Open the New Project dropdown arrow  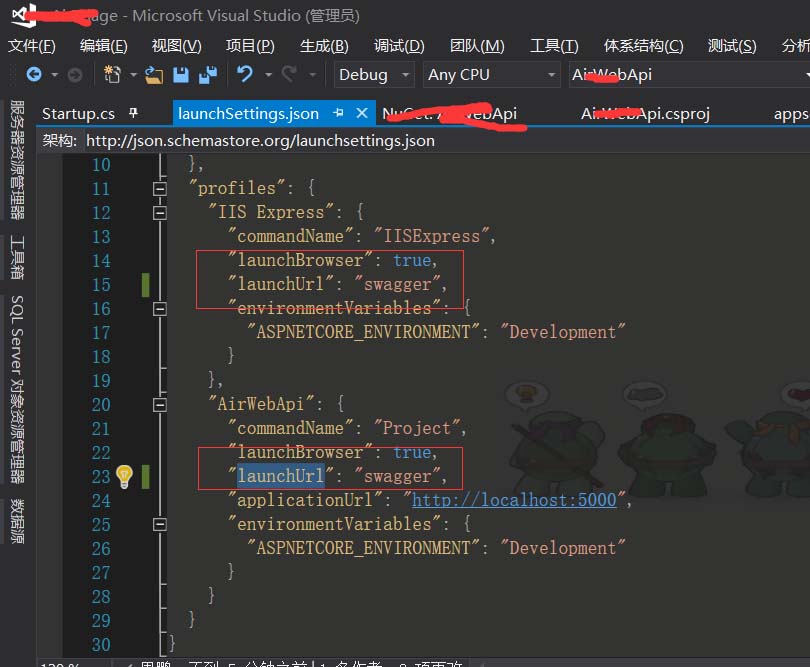tap(133, 75)
